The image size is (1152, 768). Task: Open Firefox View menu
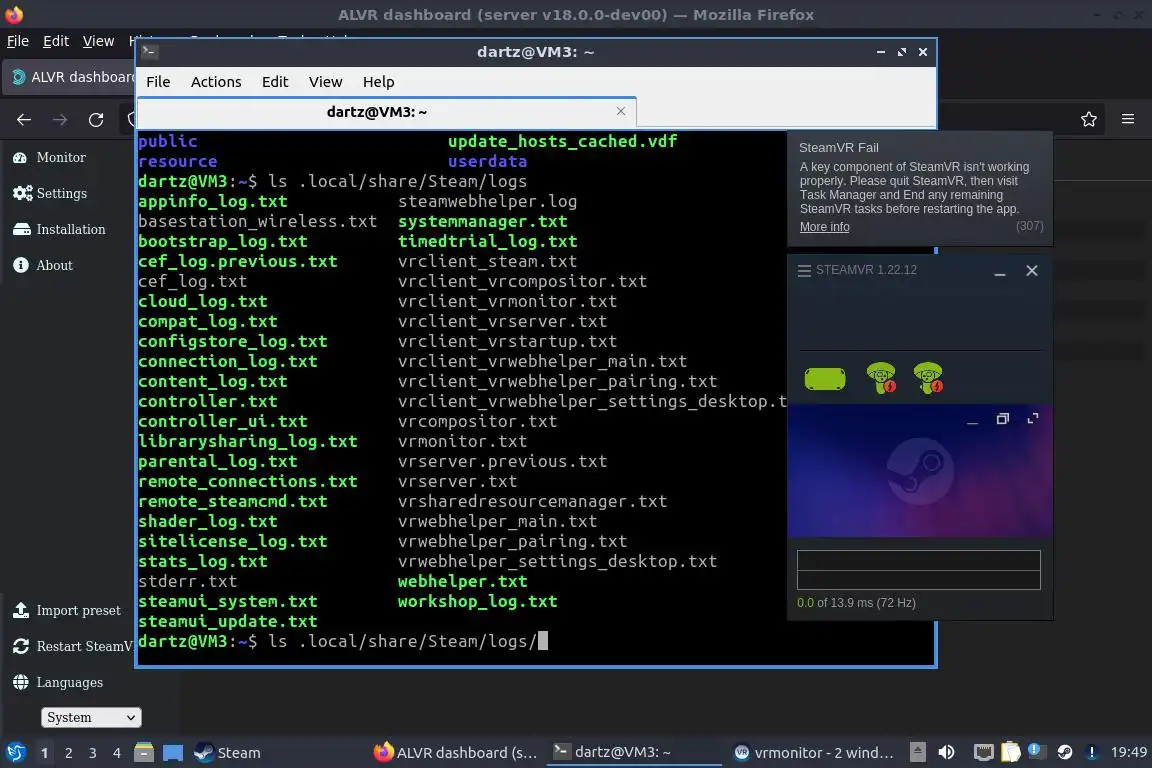point(98,41)
